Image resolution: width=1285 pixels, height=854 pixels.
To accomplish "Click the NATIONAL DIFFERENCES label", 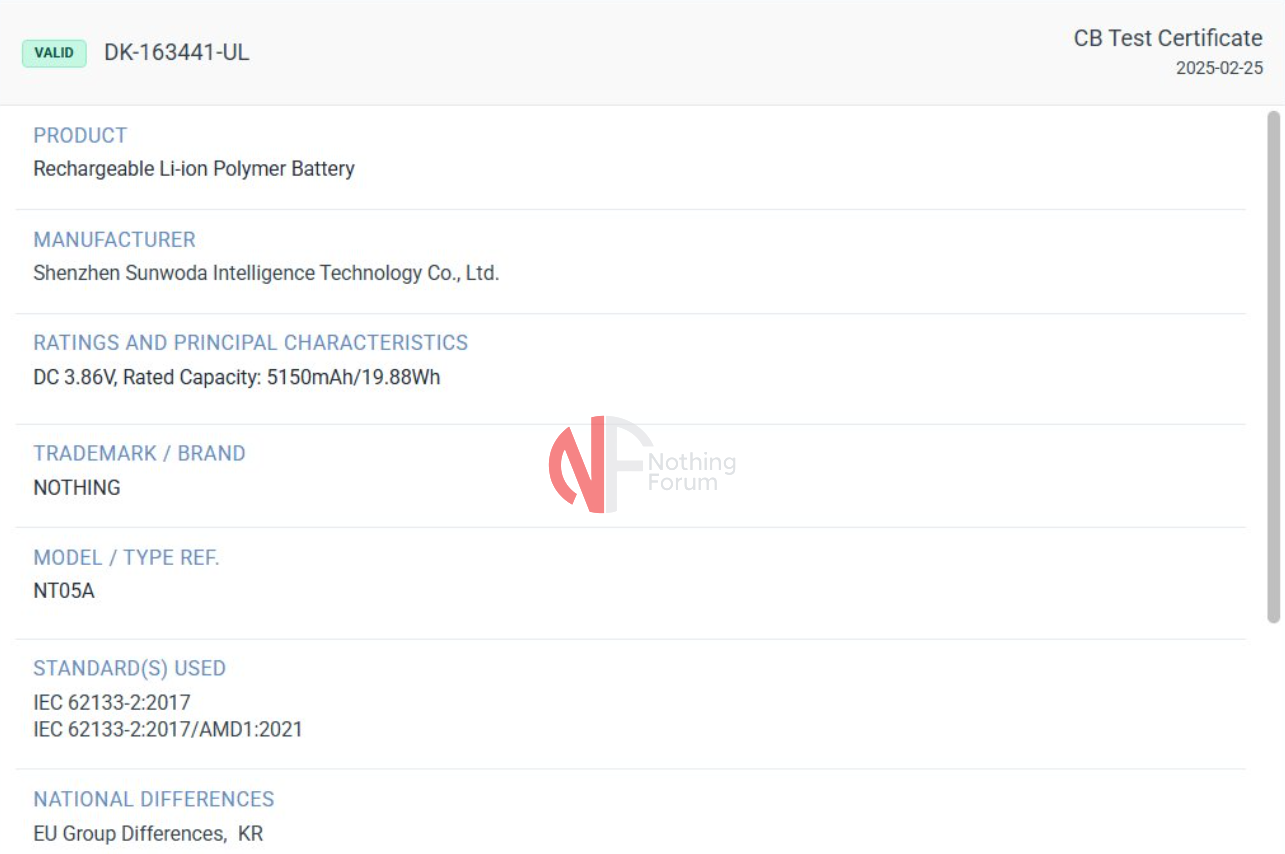I will 154,800.
